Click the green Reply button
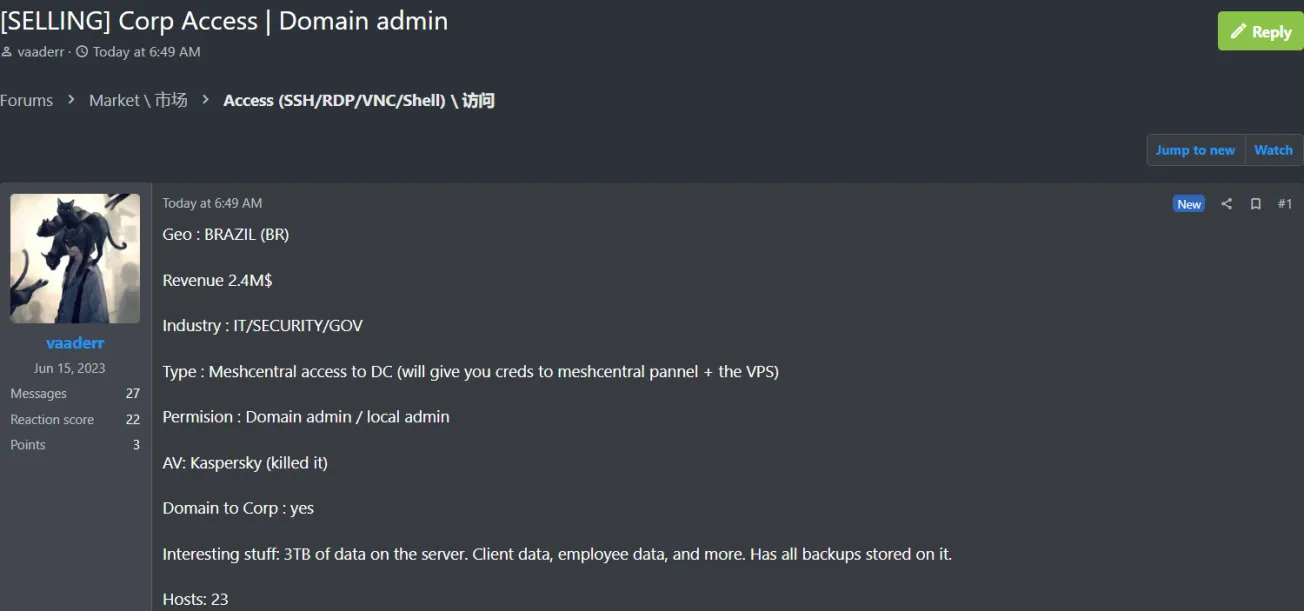Screen dimensions: 1304x611 pos(1259,32)
